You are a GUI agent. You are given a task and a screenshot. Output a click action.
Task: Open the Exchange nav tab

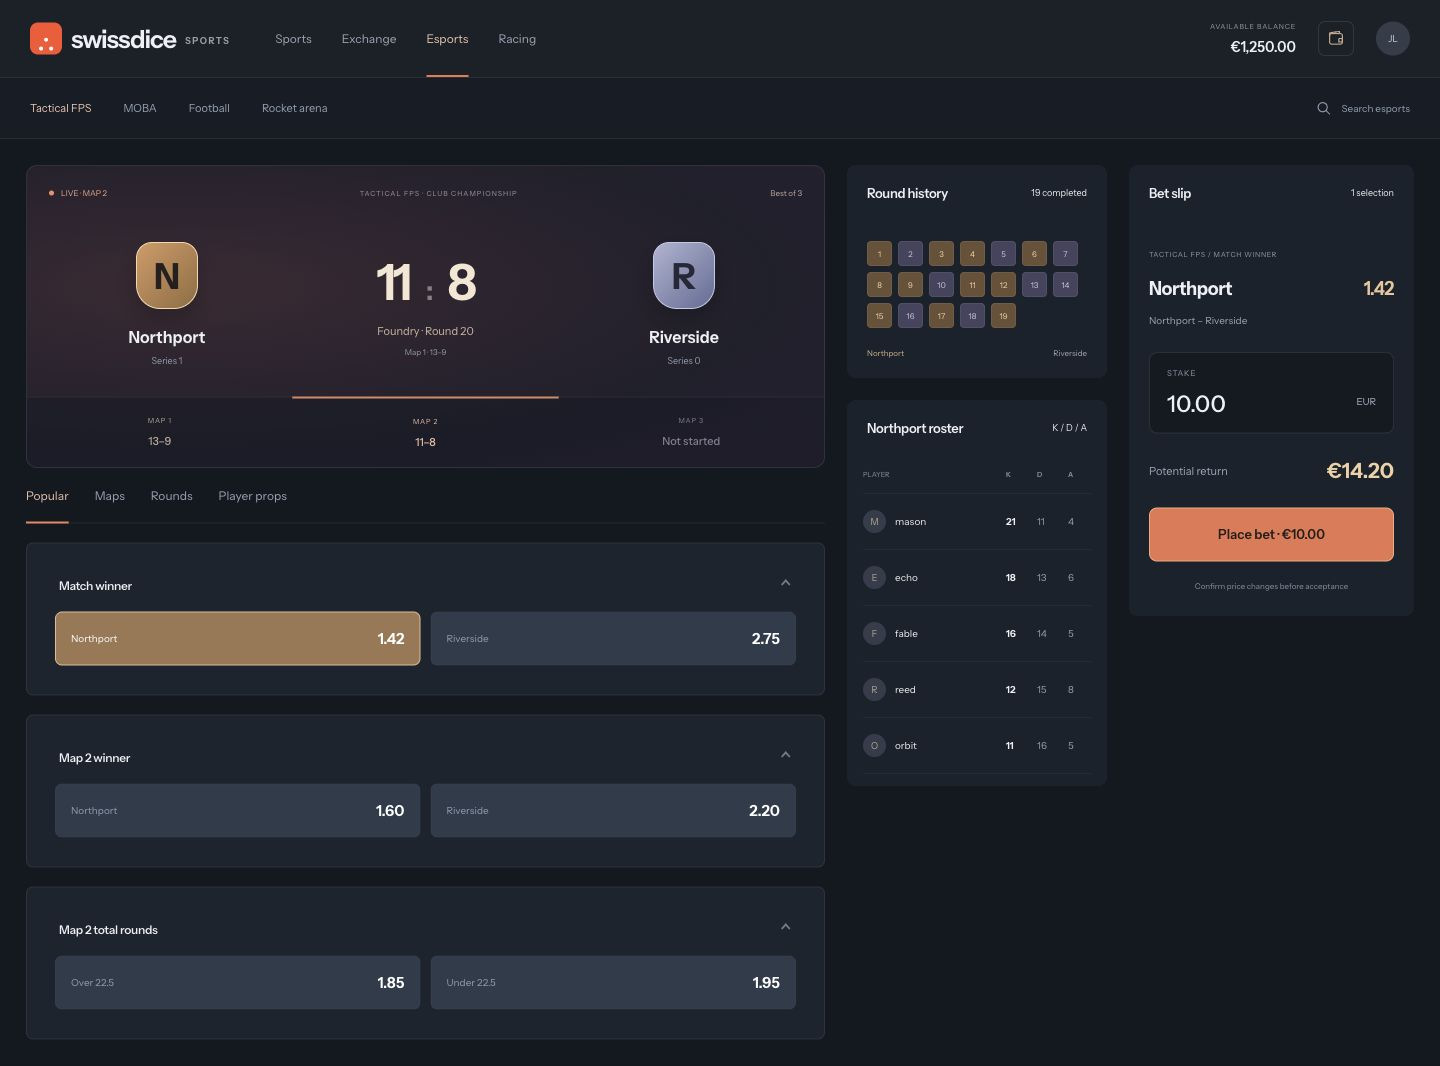(369, 39)
